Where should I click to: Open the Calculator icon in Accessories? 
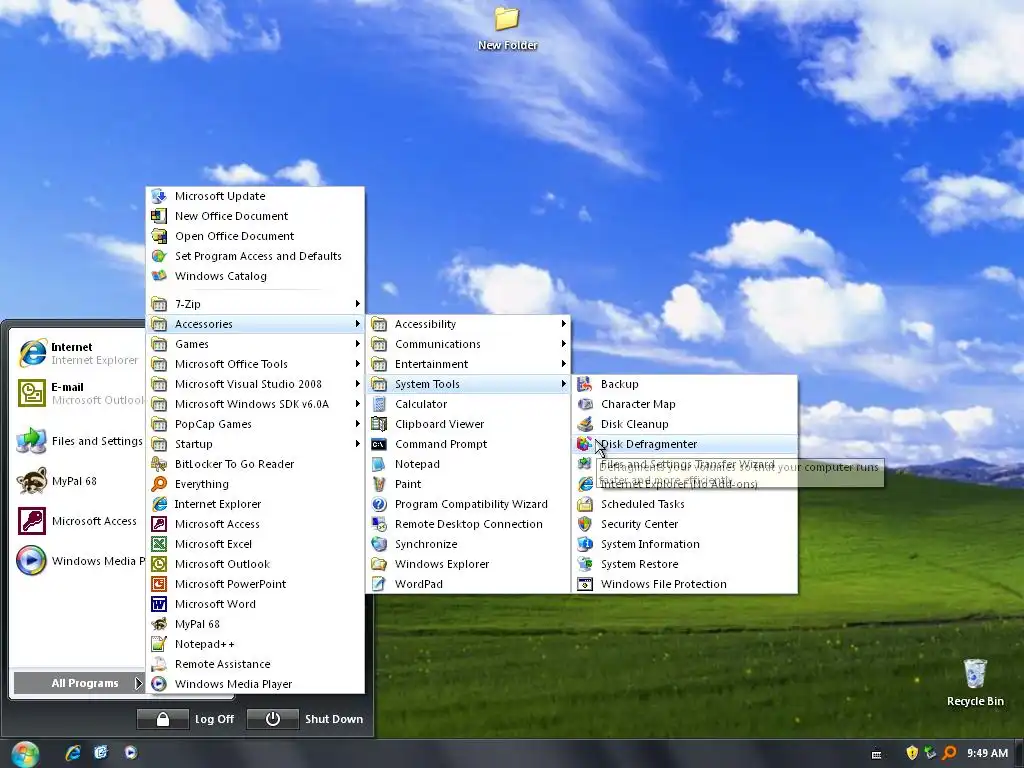click(379, 404)
